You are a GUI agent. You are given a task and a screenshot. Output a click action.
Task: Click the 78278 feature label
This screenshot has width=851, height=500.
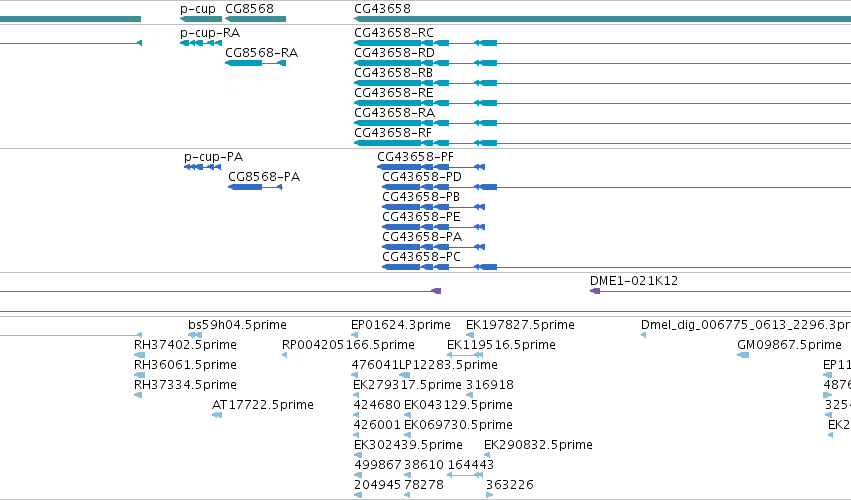(x=424, y=485)
